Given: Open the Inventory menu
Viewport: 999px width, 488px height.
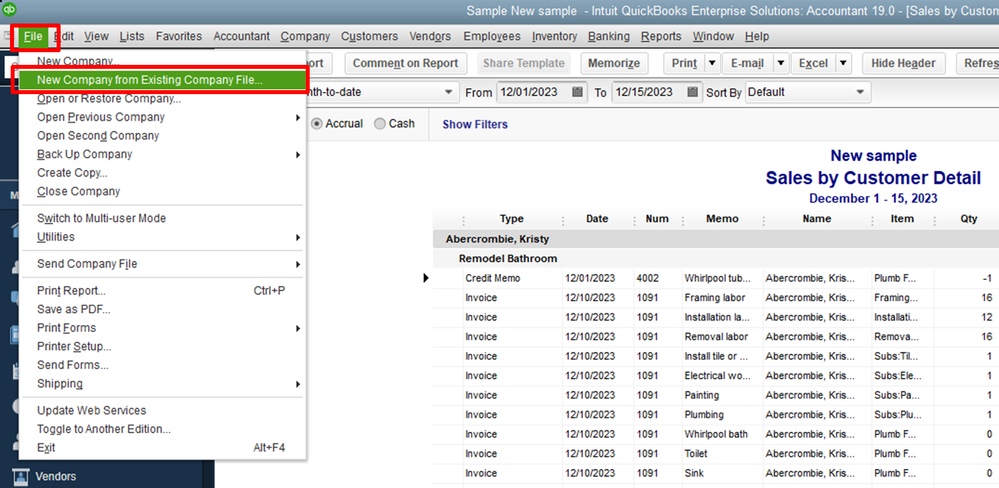Looking at the screenshot, I should pyautogui.click(x=555, y=36).
